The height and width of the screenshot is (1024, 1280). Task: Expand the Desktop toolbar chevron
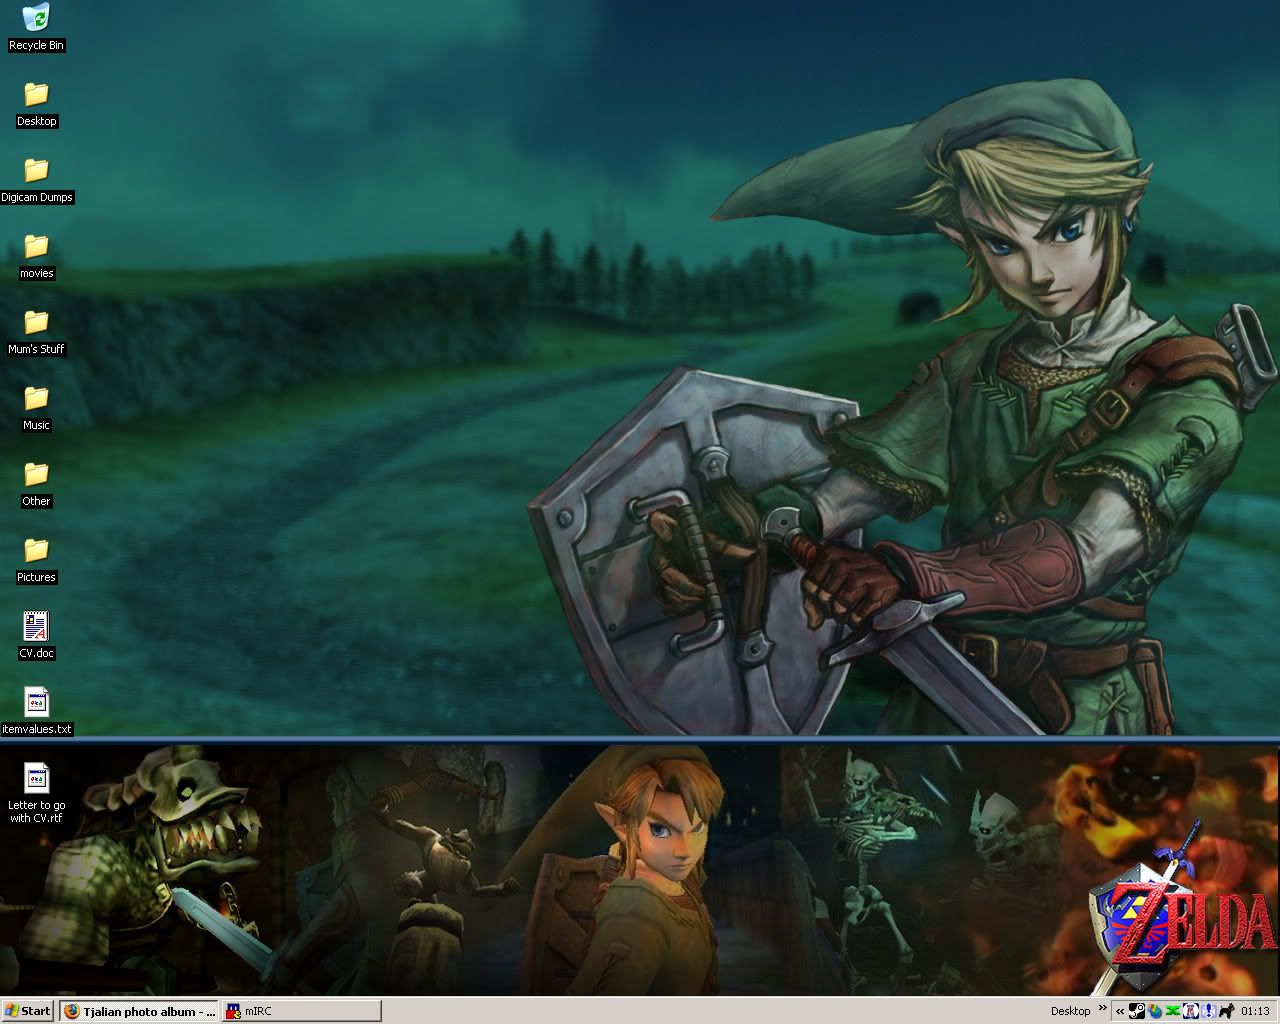pyautogui.click(x=1103, y=1008)
